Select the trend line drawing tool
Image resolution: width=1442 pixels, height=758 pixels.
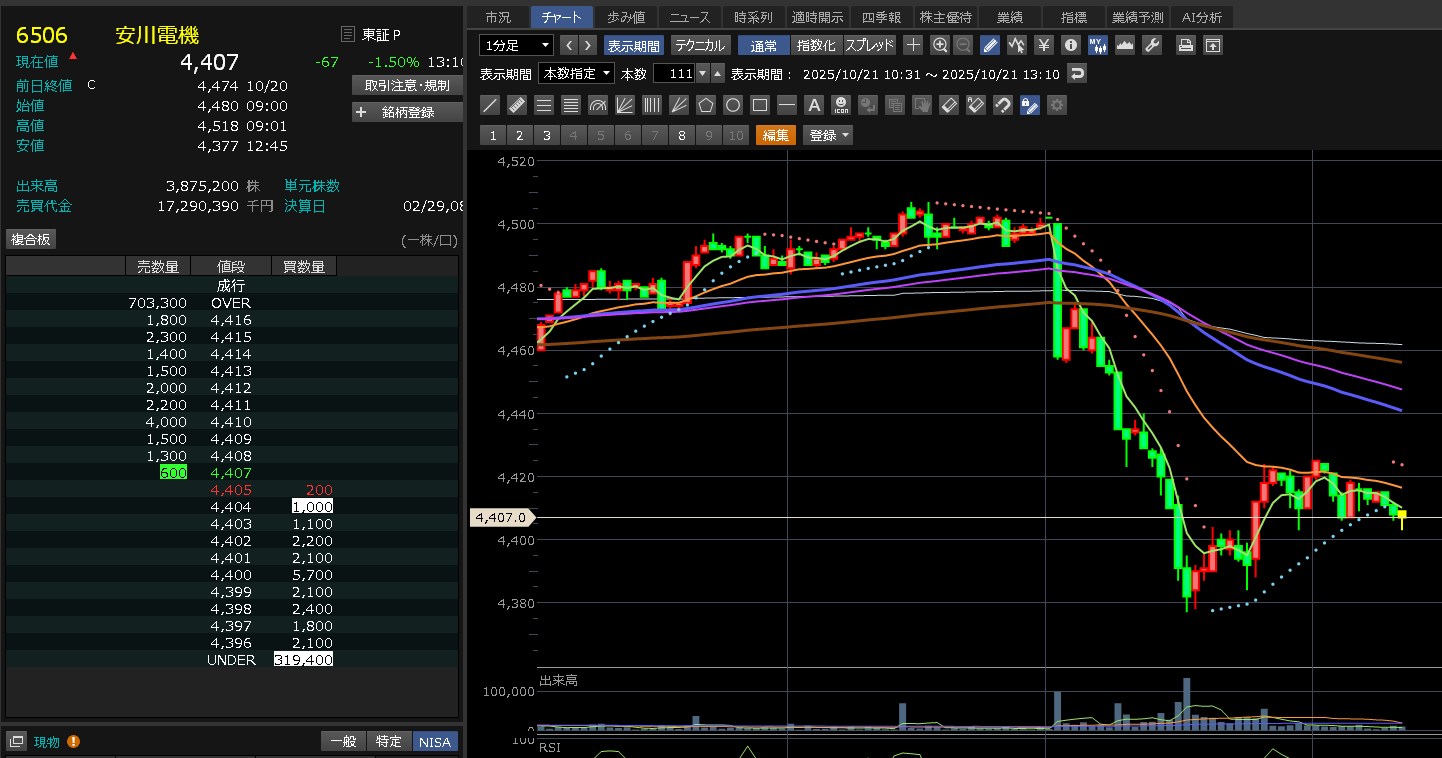(490, 105)
